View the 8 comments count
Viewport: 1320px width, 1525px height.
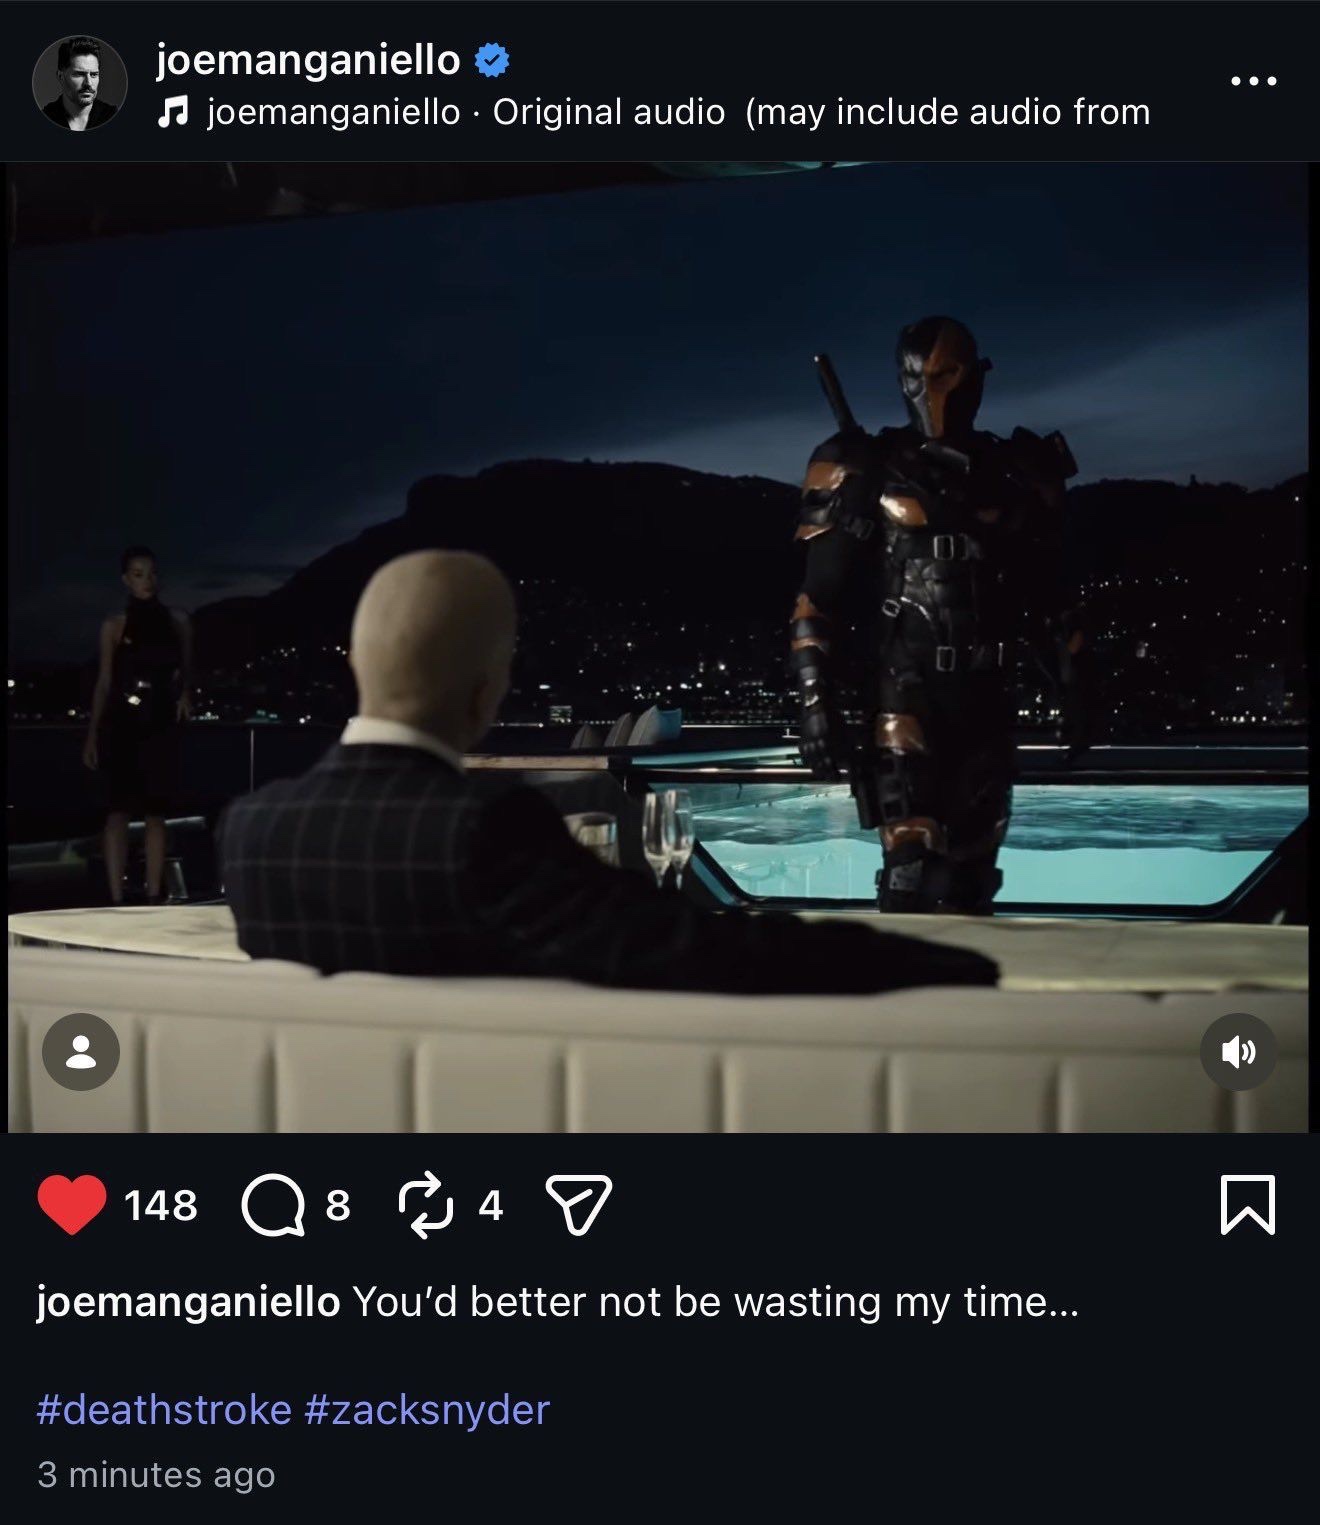coord(338,1205)
